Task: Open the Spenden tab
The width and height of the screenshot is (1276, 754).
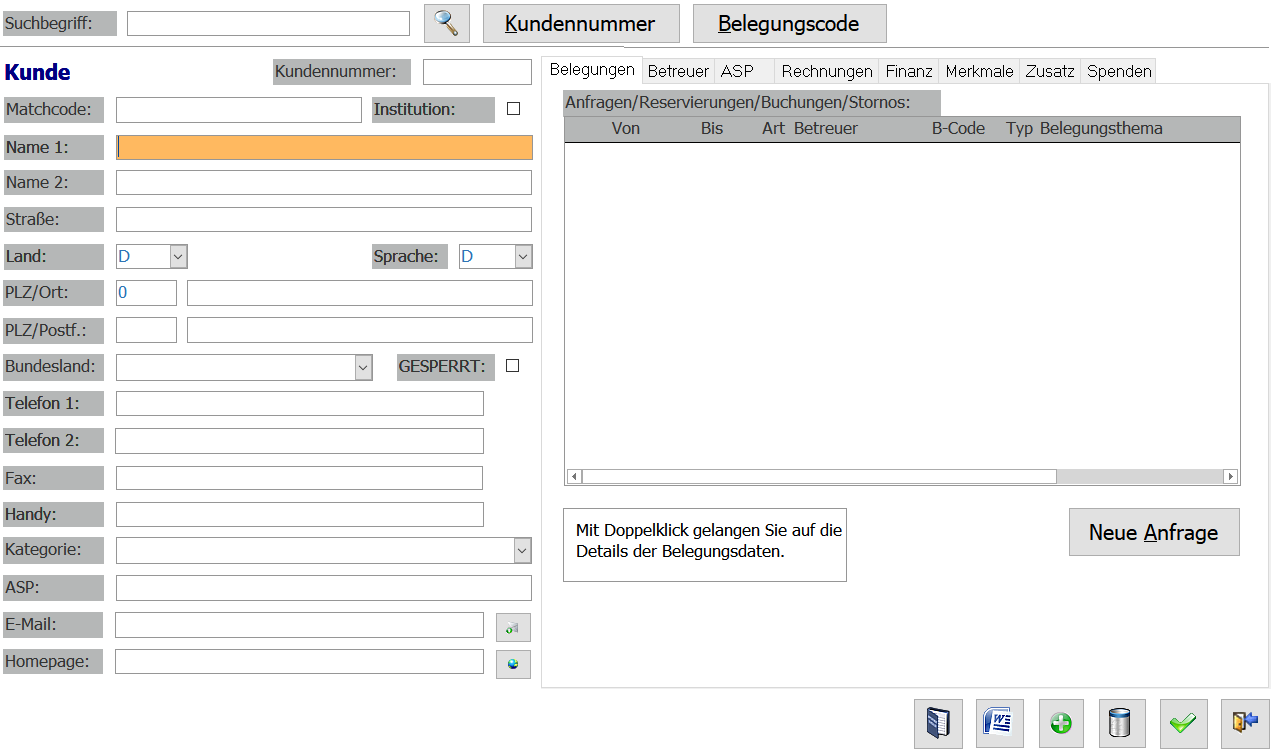Action: coord(1119,71)
